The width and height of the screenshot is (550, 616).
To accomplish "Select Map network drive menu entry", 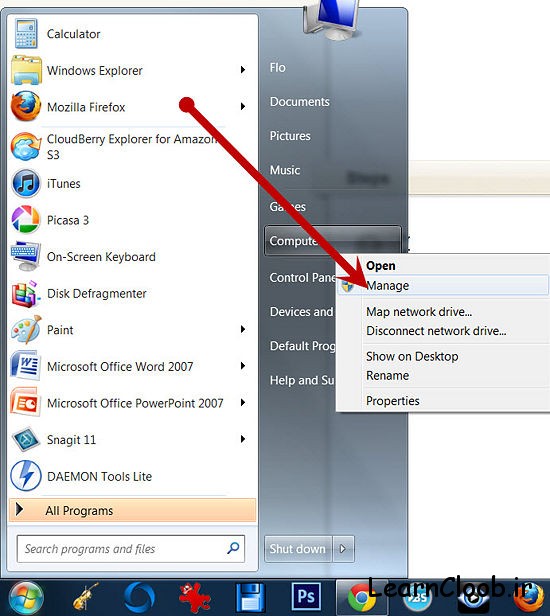I will (419, 312).
